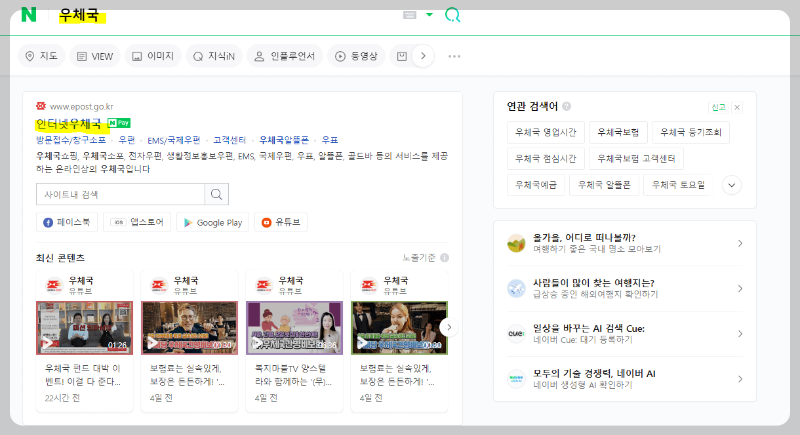Select related search 우체국보험
Screen dimensions: 800x435
(x=618, y=133)
